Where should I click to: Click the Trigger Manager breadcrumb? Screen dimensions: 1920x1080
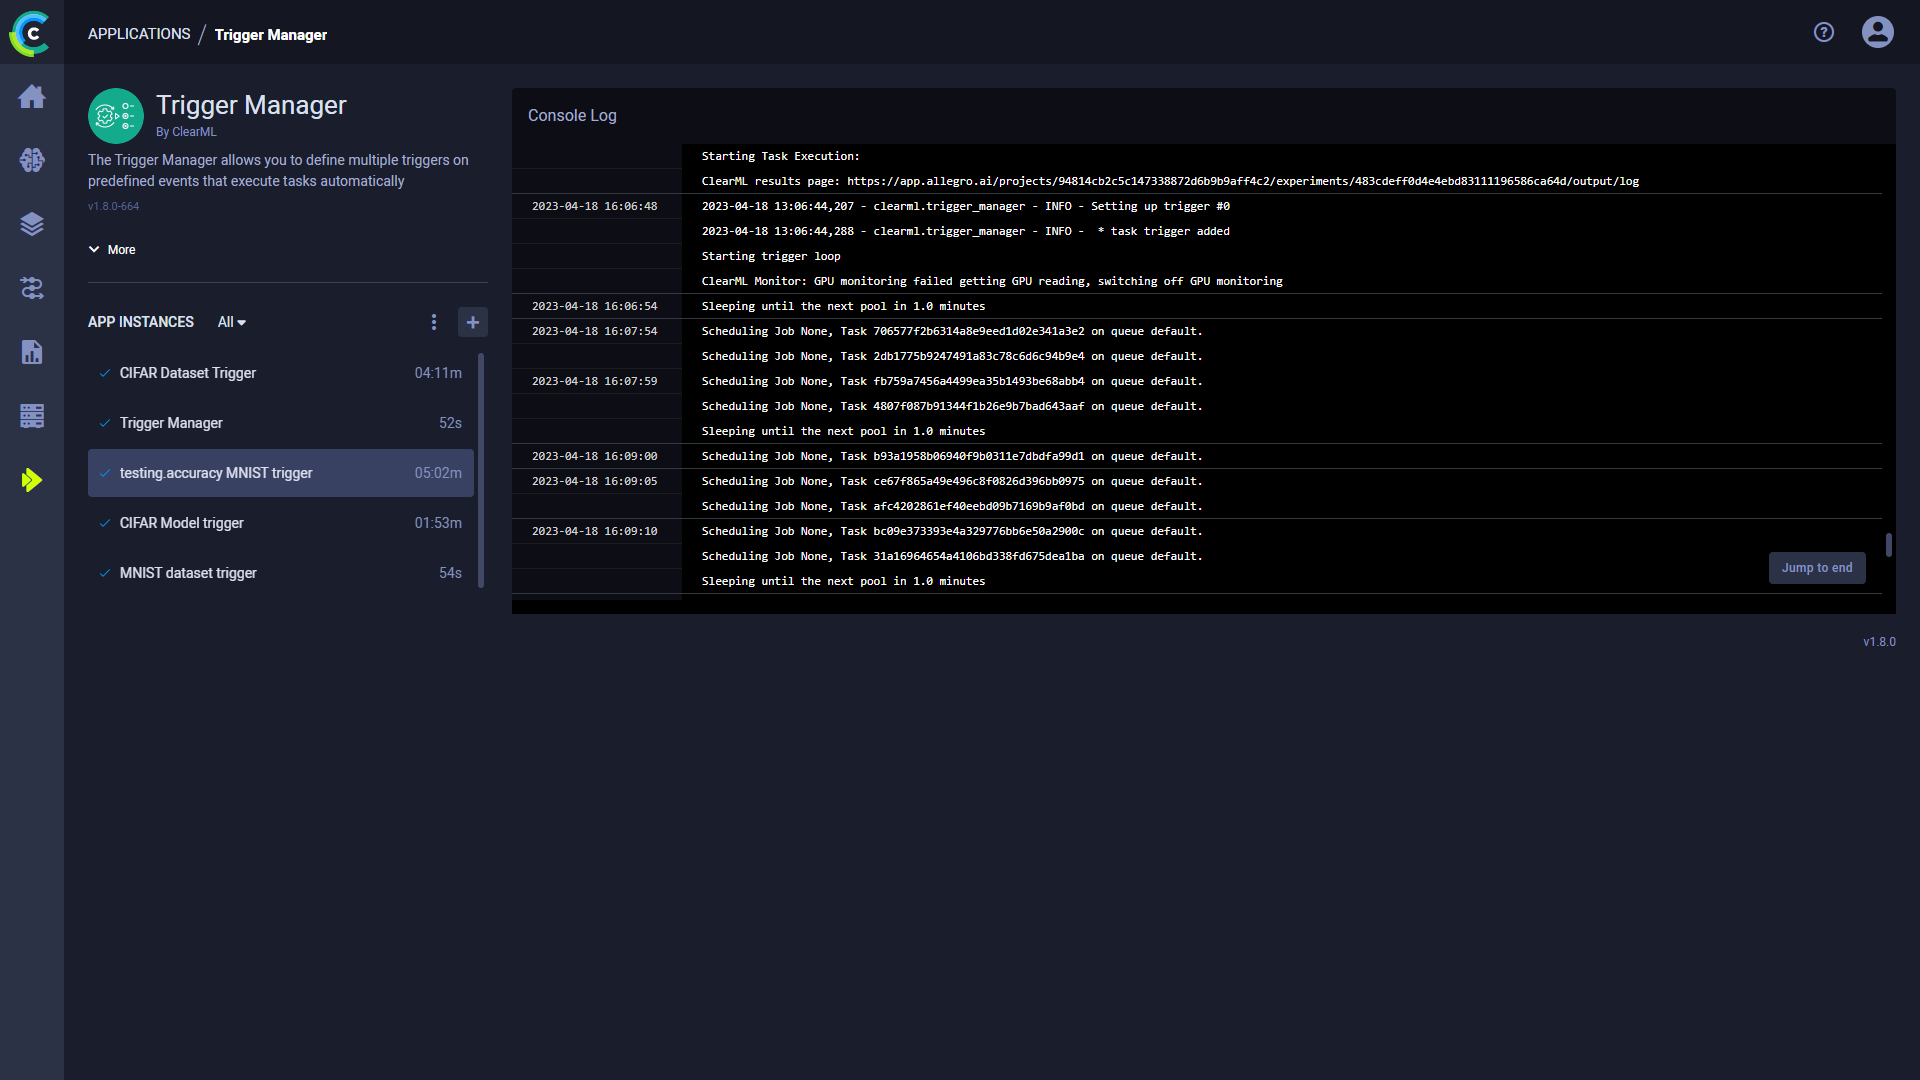tap(270, 34)
